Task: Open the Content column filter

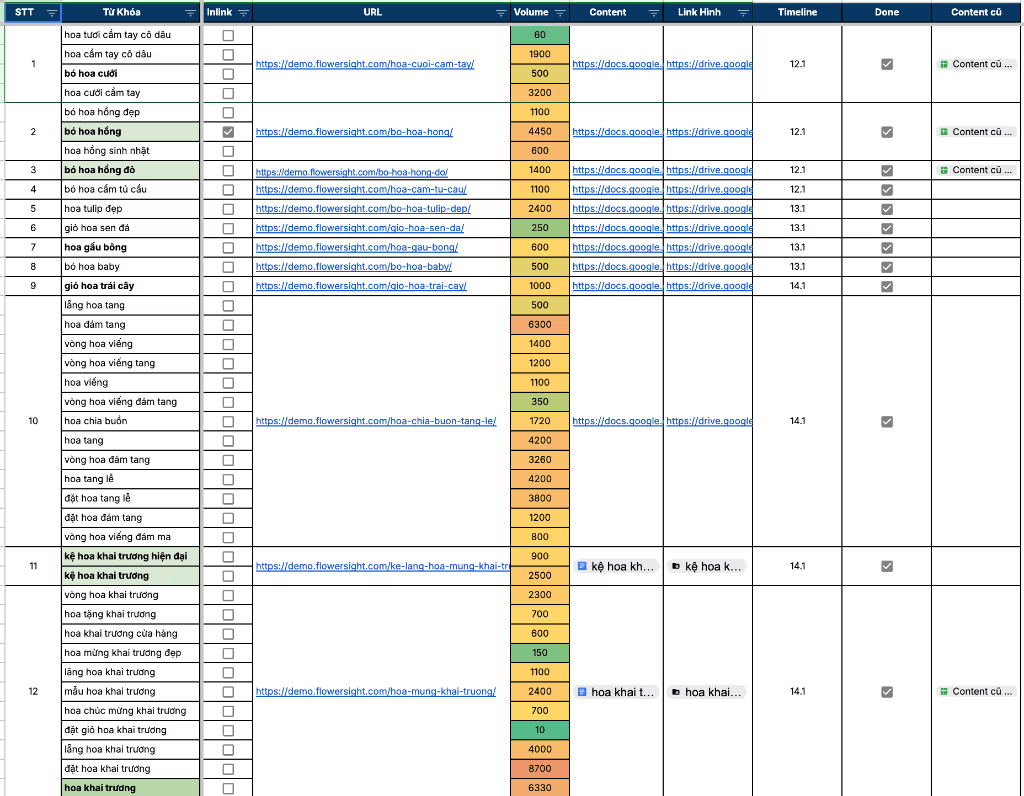Action: 654,13
